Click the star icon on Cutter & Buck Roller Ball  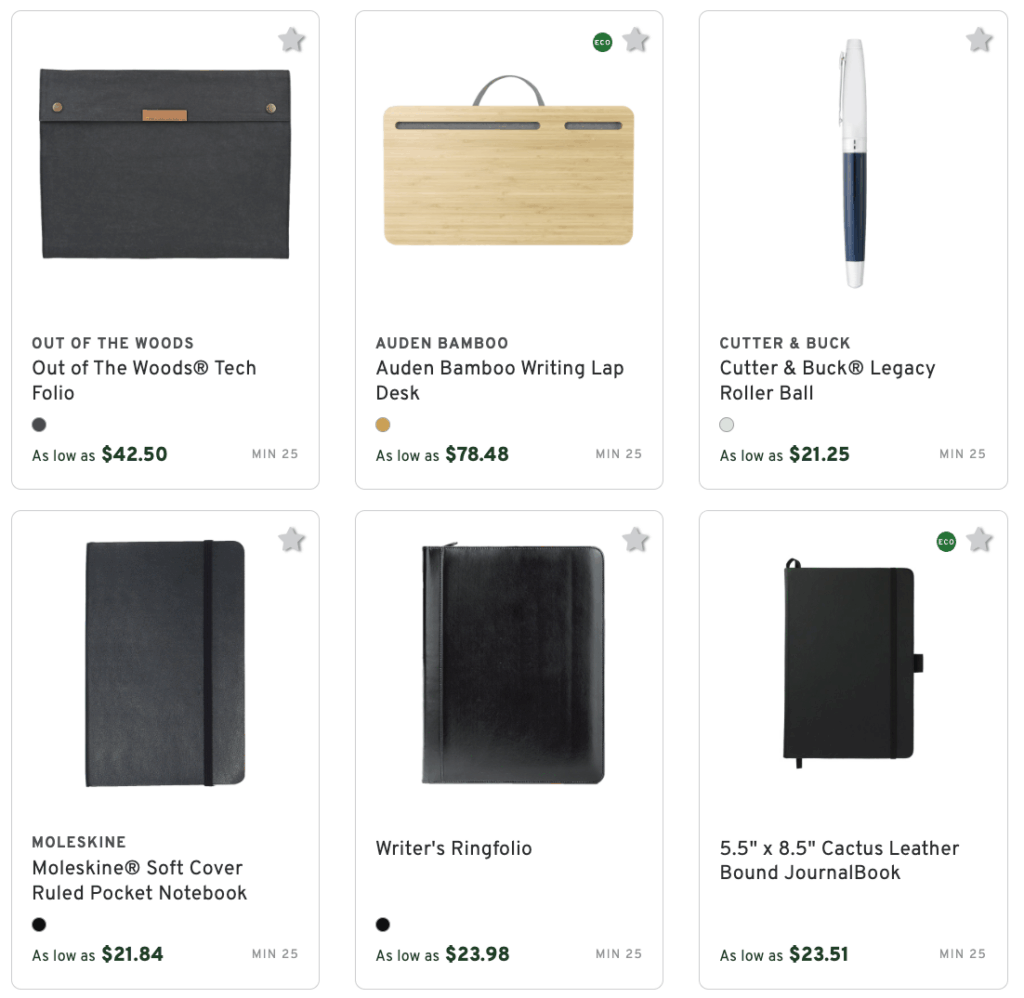978,41
